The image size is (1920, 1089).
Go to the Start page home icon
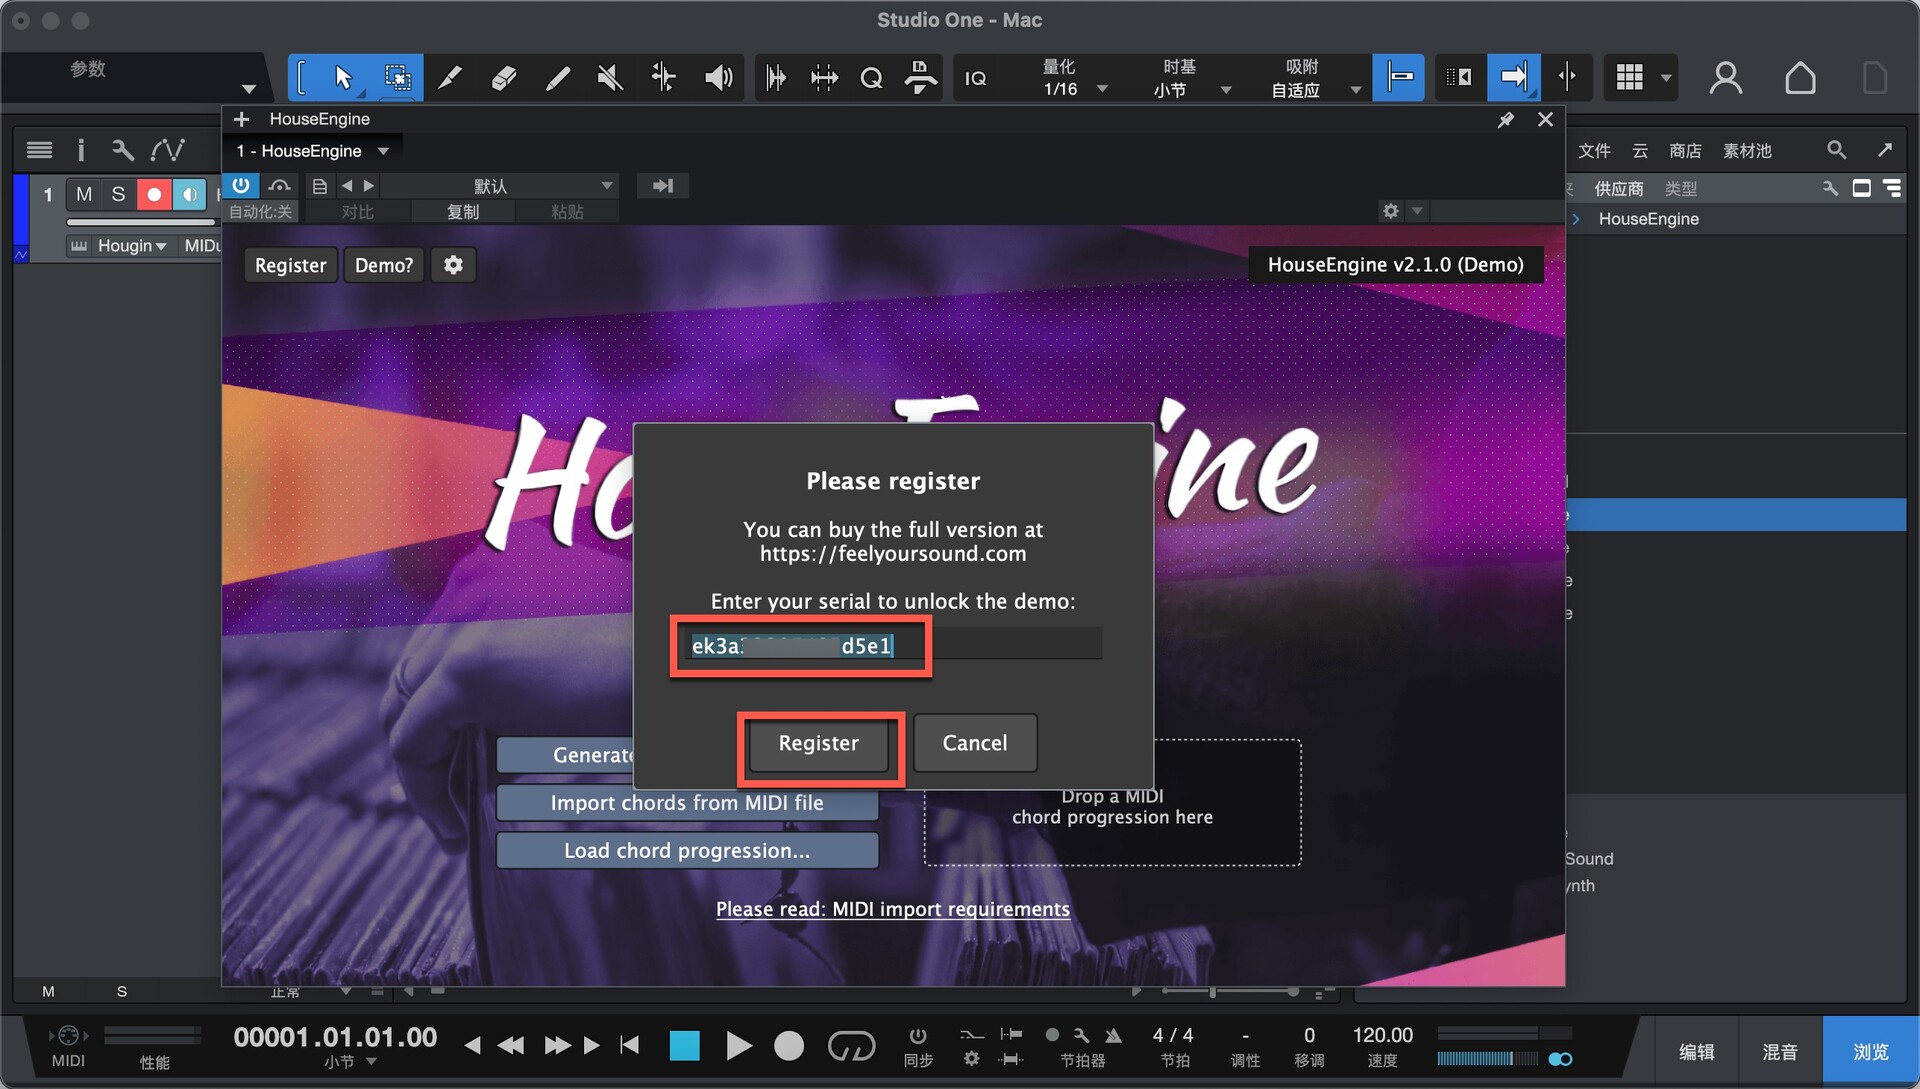[1800, 77]
